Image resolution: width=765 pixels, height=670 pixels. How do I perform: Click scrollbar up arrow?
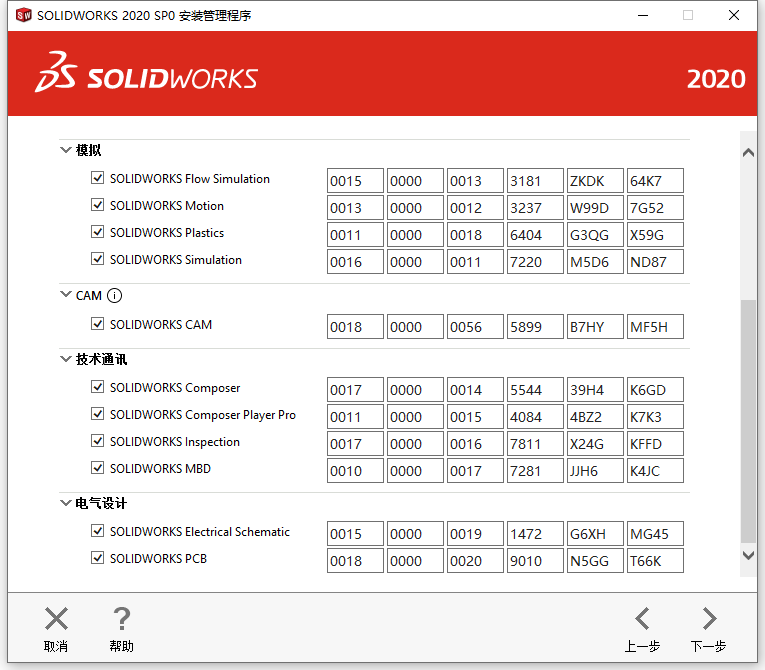coord(748,153)
